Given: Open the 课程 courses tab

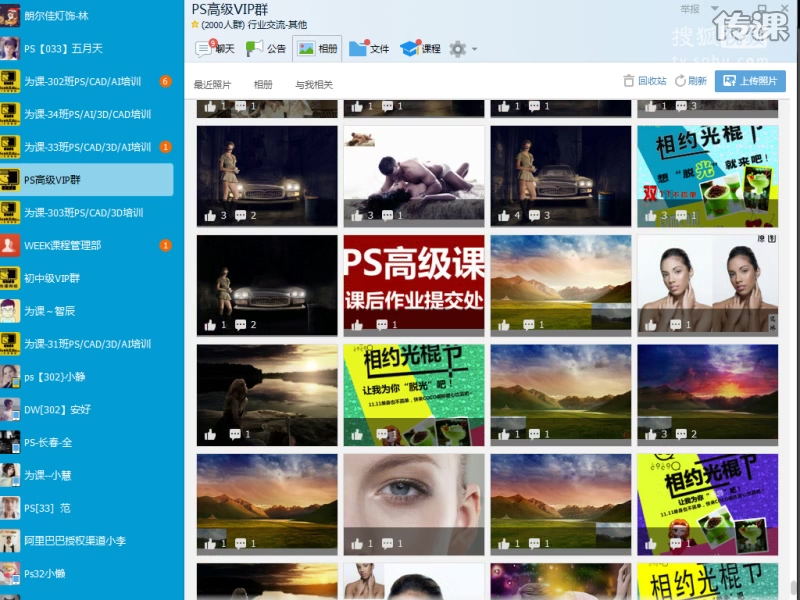Looking at the screenshot, I should tap(420, 48).
